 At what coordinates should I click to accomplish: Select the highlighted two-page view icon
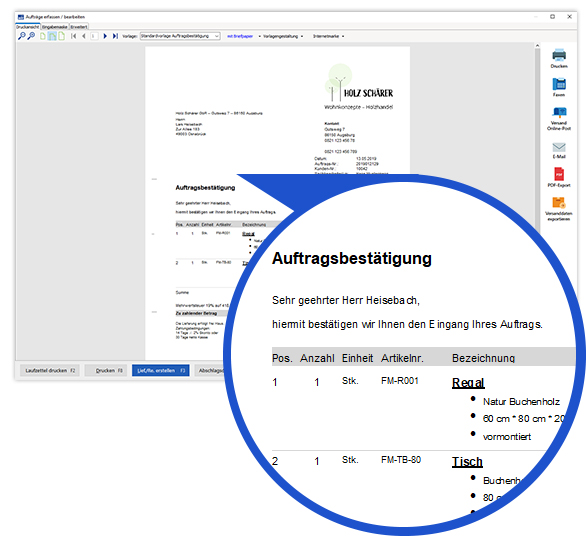pyautogui.click(x=52, y=36)
